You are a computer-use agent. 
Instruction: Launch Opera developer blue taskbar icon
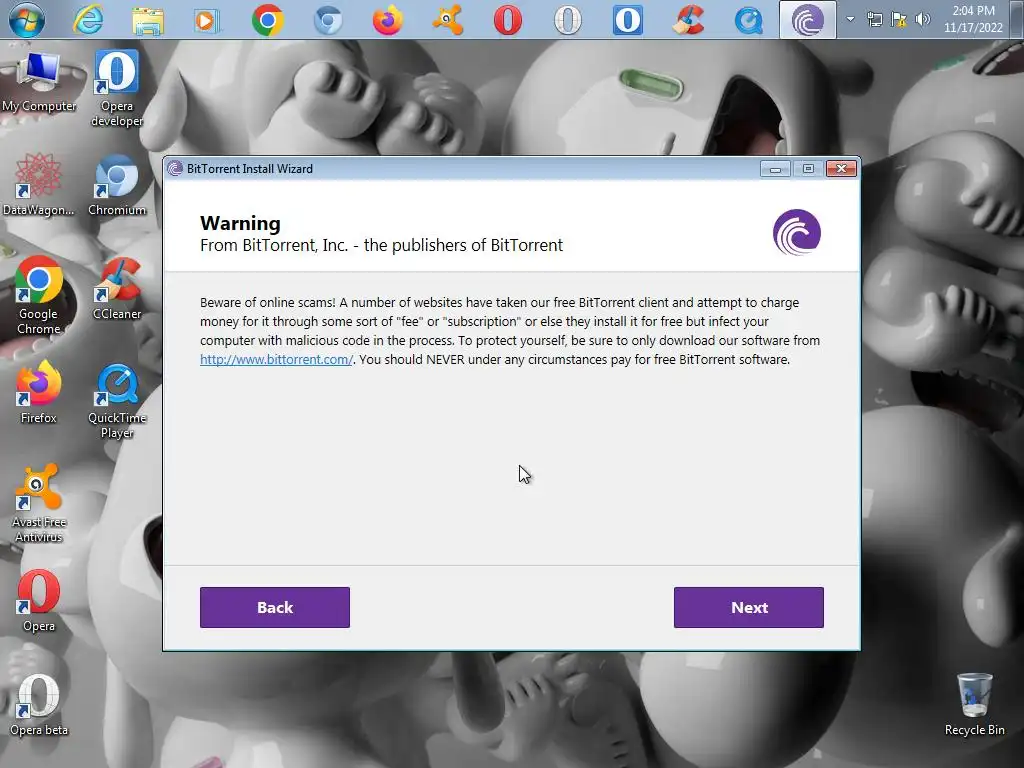click(628, 20)
